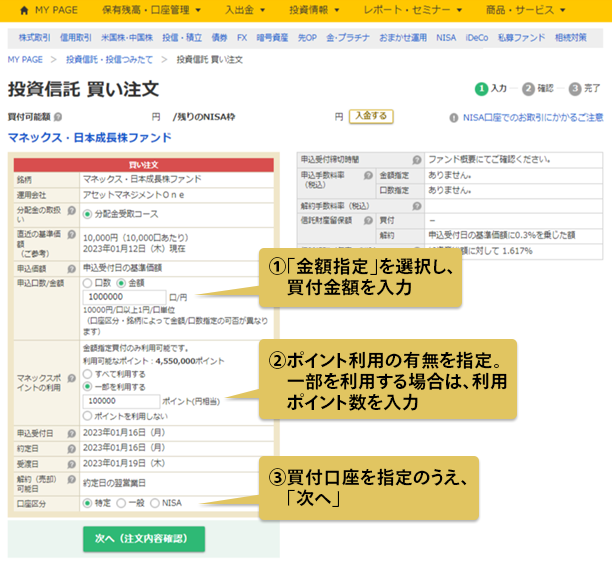Click help icon next to 申込手数料率

[x=371, y=174]
